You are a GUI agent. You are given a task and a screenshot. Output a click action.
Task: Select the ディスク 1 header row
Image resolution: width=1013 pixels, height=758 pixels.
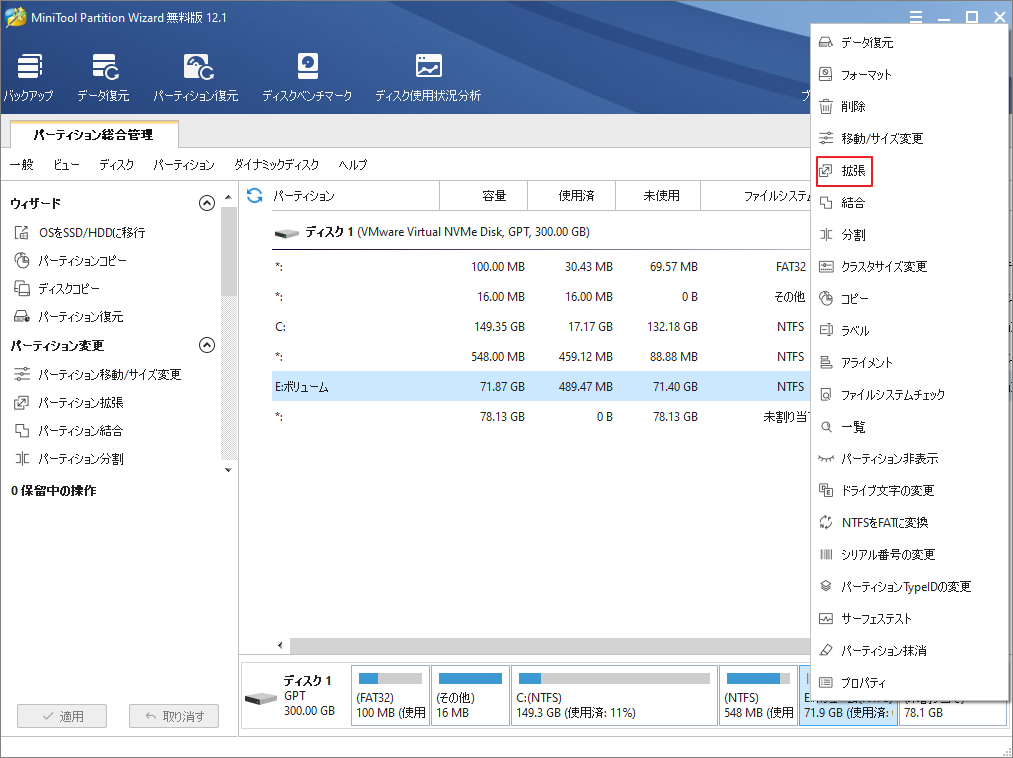(540, 232)
